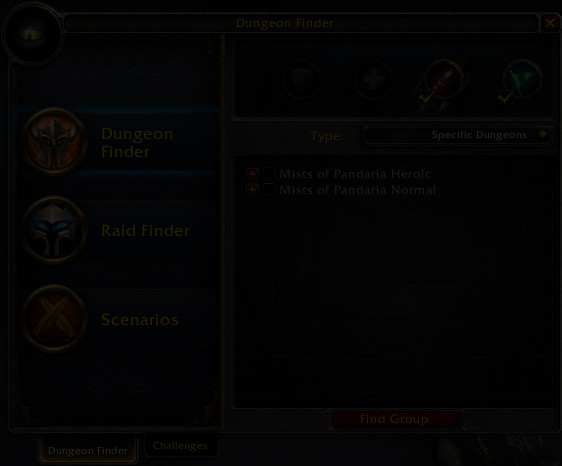
Task: Click the eye portrait in the window corner
Action: tap(32, 34)
